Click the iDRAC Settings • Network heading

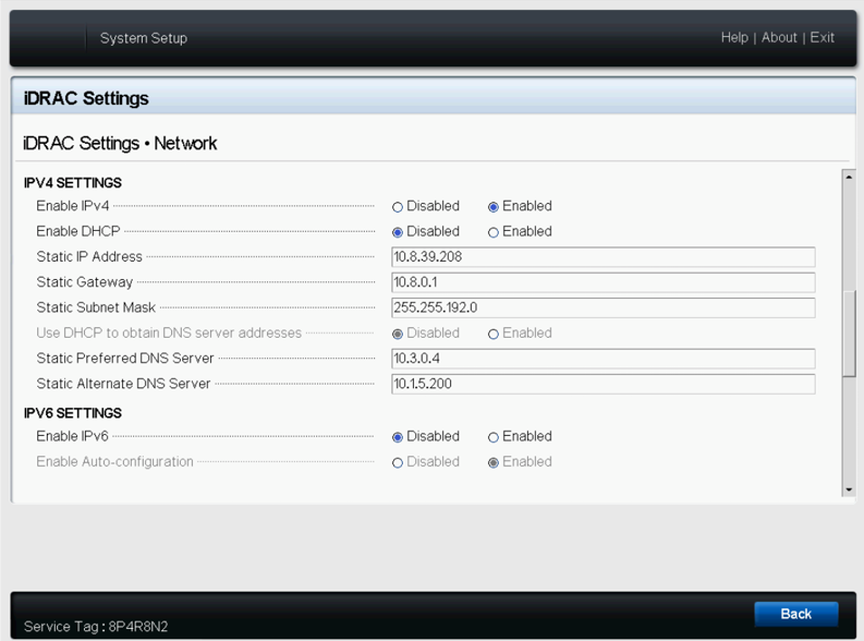click(120, 143)
